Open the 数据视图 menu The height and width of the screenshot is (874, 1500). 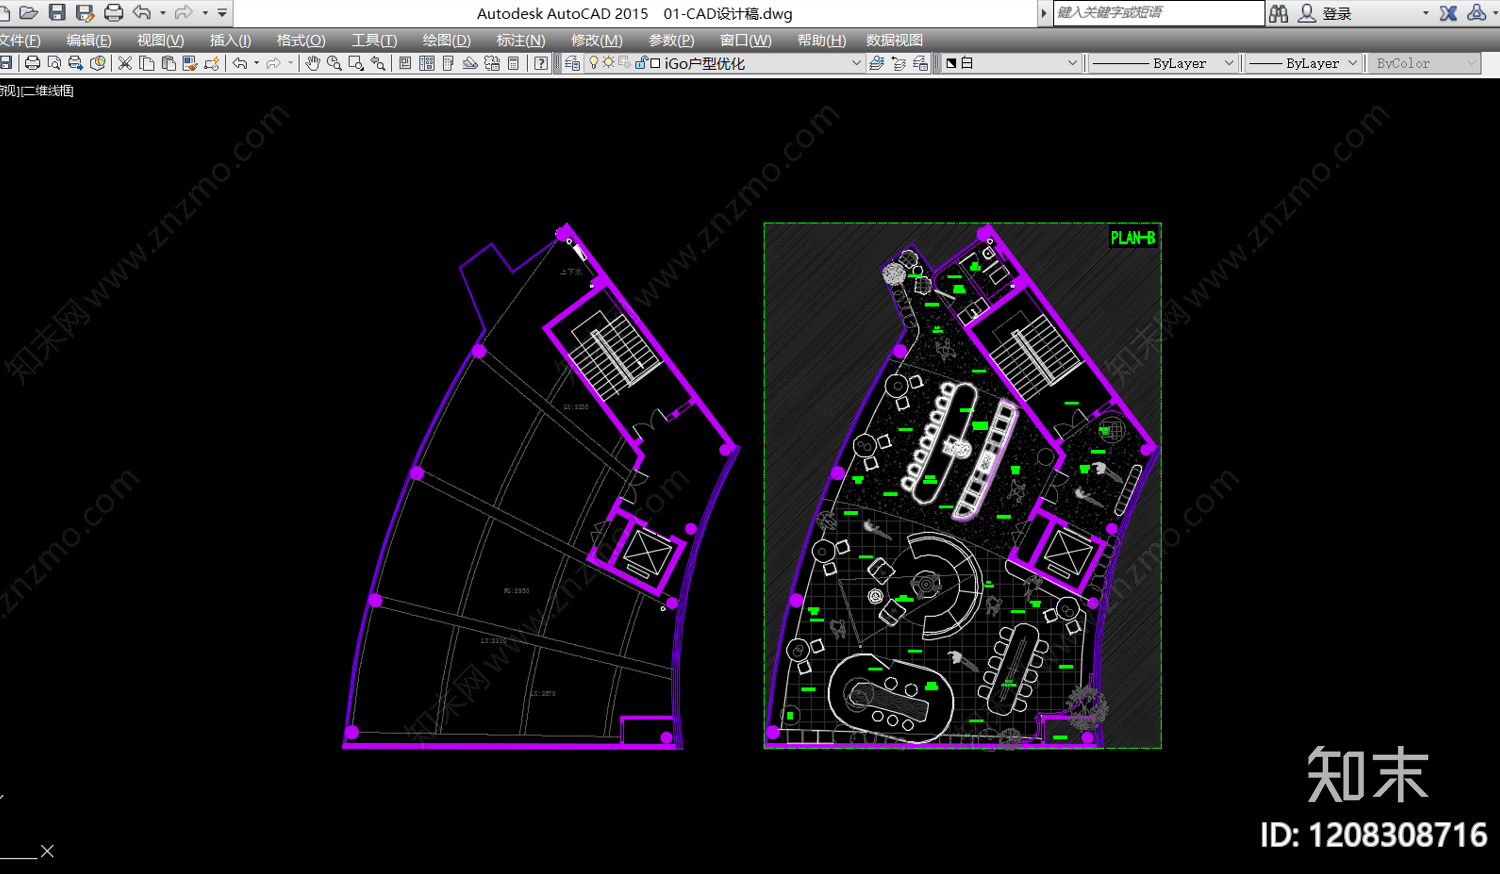tap(895, 40)
